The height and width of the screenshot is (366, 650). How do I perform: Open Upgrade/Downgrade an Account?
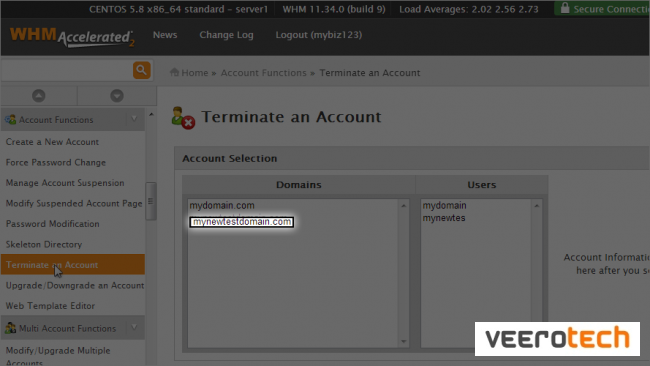[75, 285]
